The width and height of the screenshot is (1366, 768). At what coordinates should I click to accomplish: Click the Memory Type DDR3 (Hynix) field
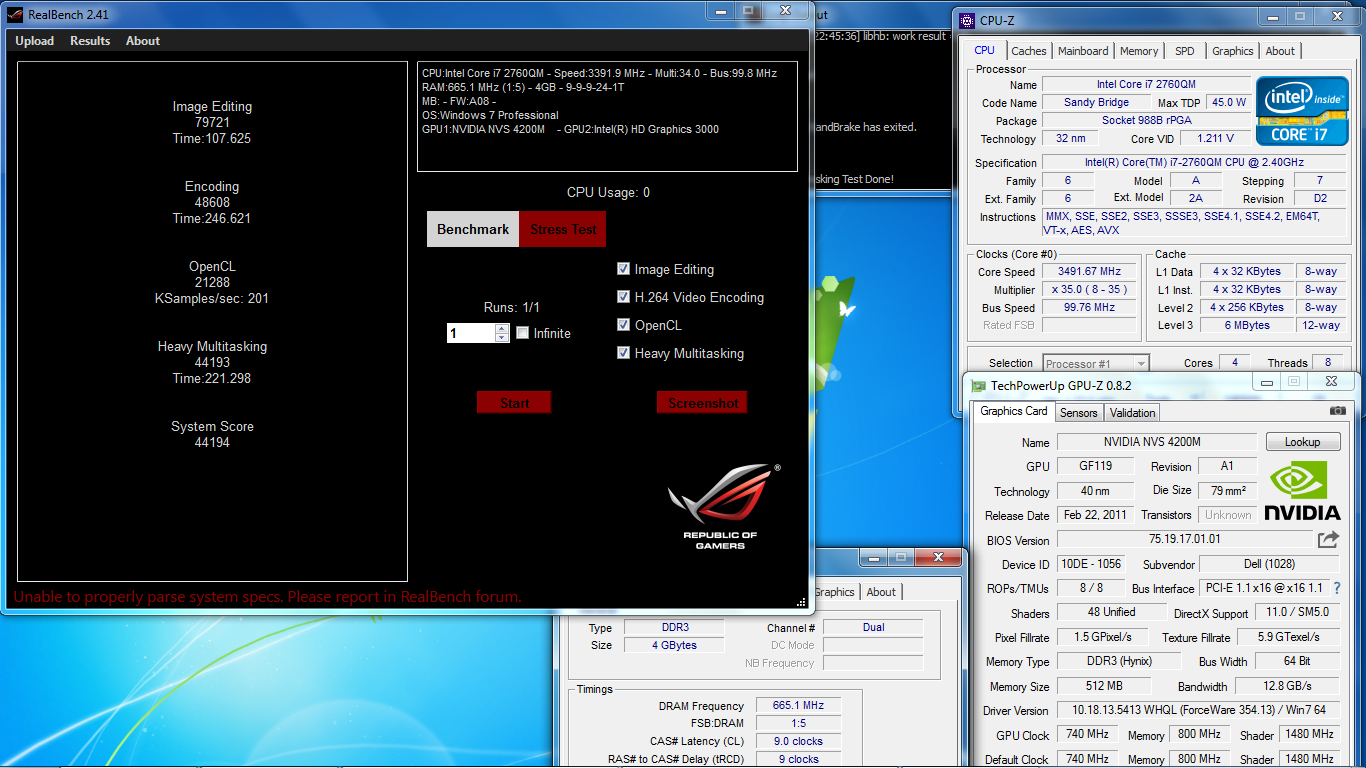[1119, 661]
